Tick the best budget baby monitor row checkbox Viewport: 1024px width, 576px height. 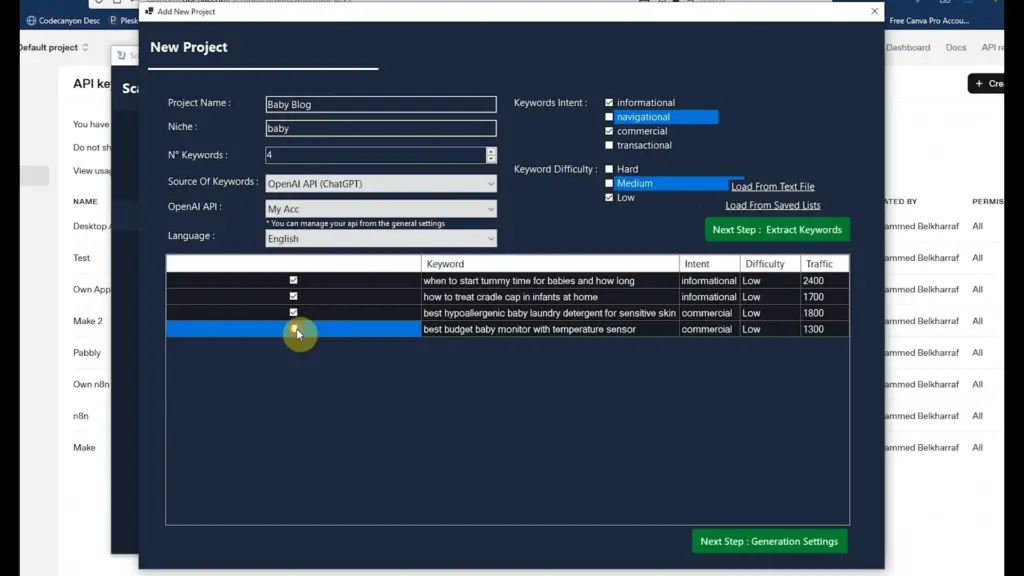(x=293, y=328)
